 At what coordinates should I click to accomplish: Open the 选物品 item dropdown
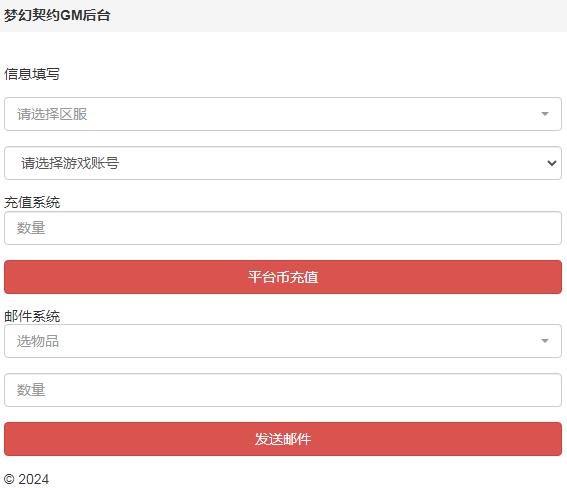pyautogui.click(x=283, y=341)
